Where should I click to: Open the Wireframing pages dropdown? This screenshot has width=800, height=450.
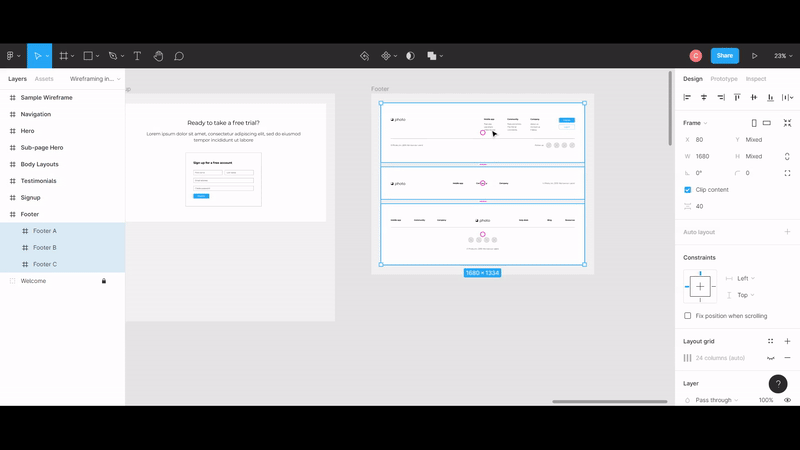pyautogui.click(x=95, y=79)
